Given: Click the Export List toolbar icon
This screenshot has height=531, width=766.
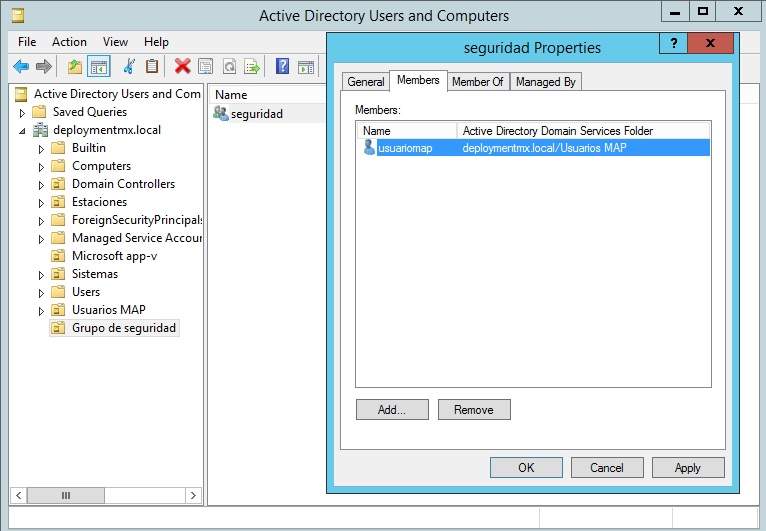Looking at the screenshot, I should point(252,67).
